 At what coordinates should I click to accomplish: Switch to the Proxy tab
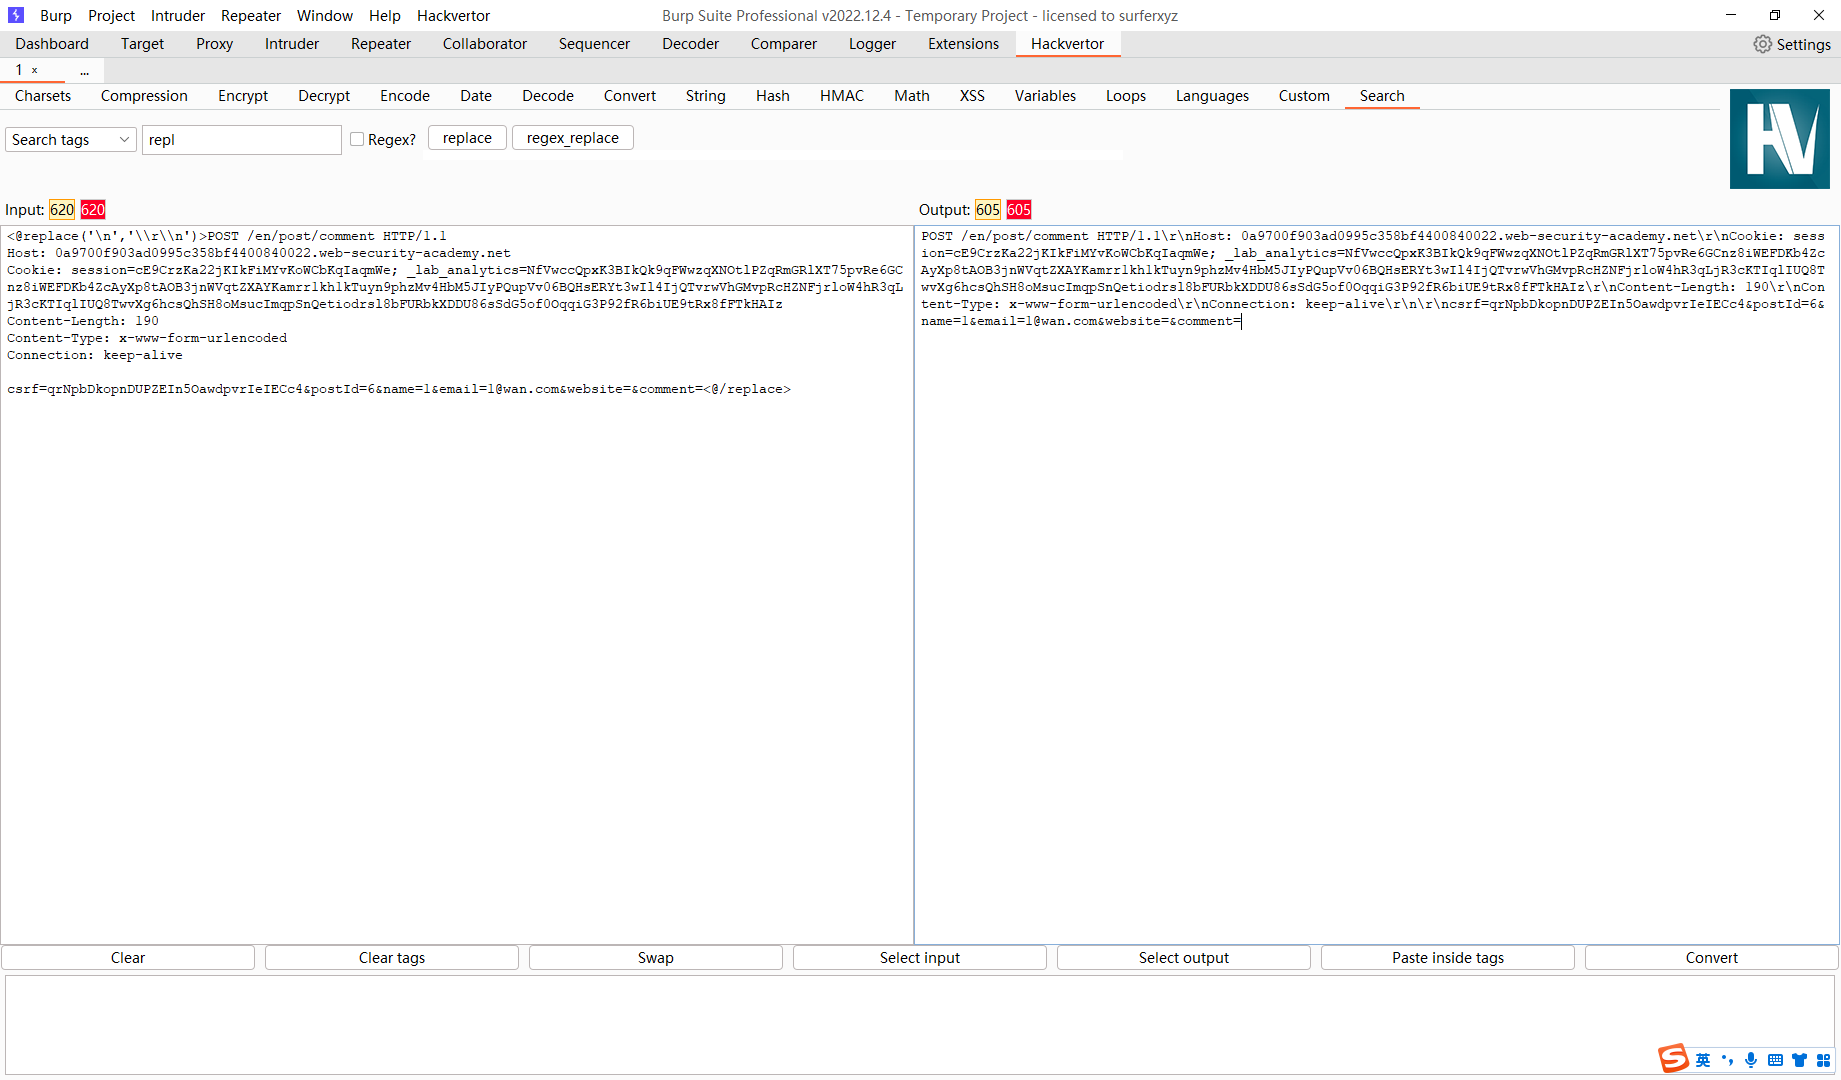[214, 44]
